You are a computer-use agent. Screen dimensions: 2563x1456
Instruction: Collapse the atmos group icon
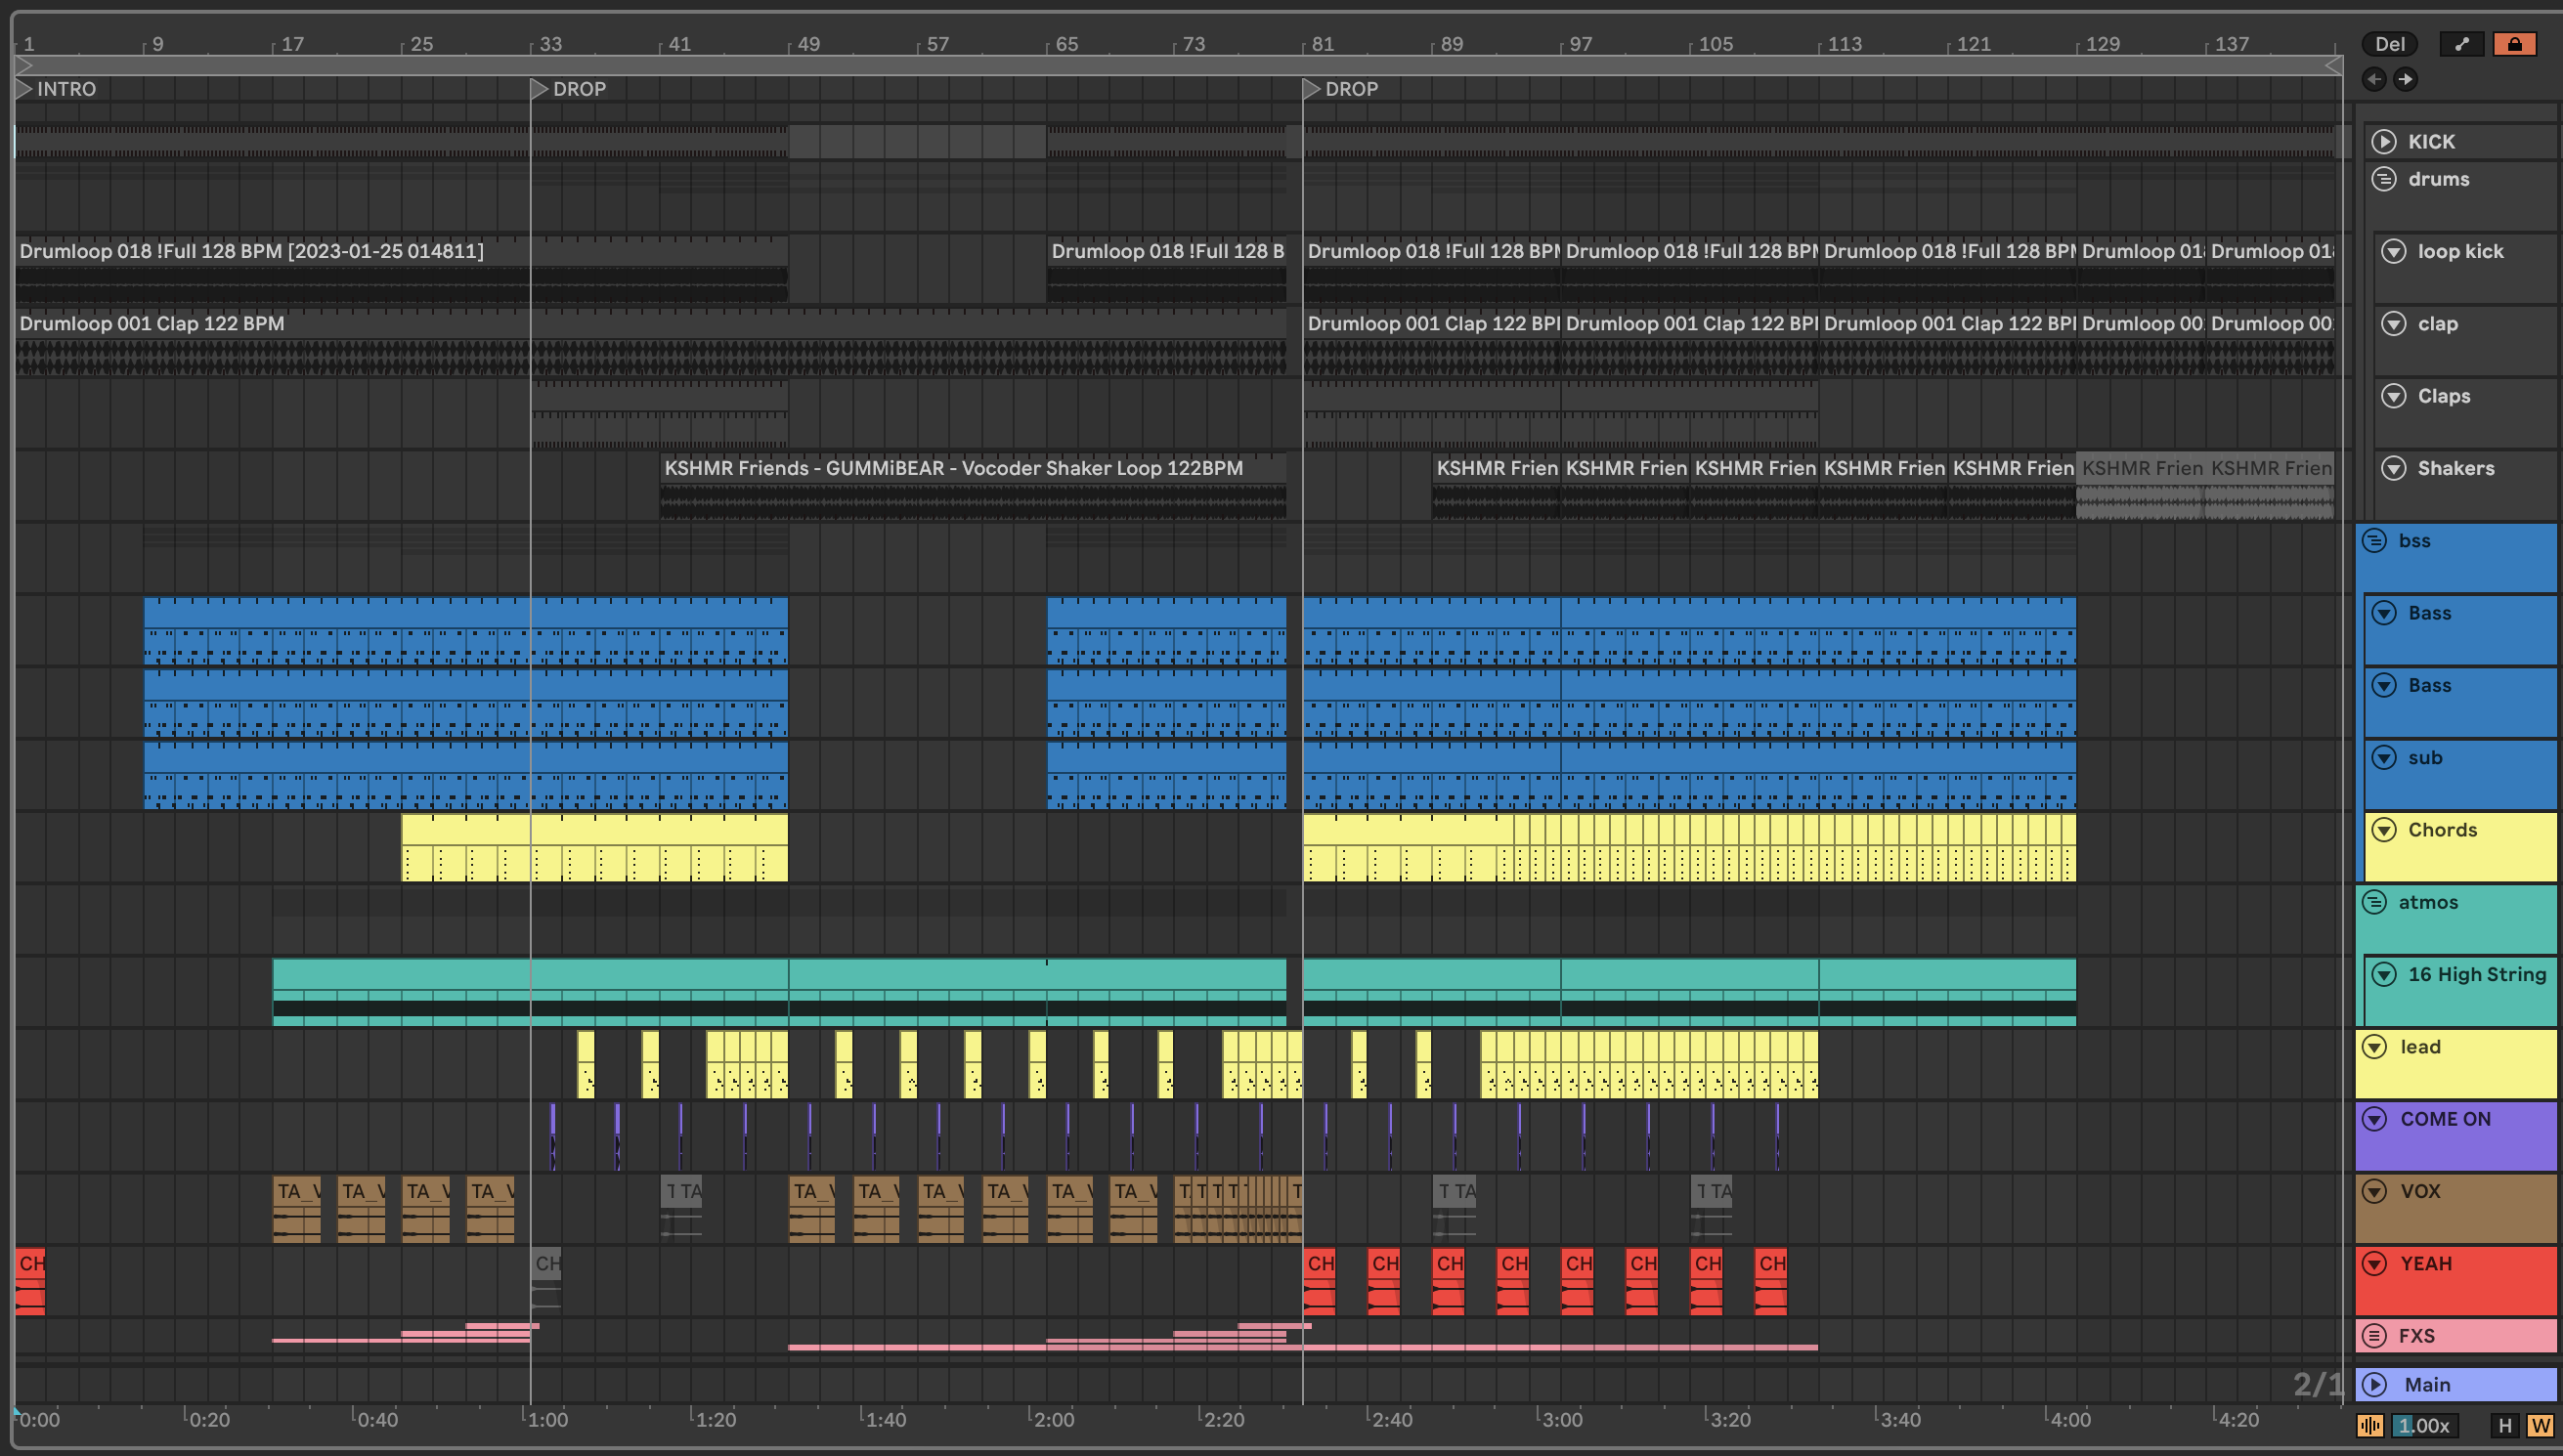pyautogui.click(x=2374, y=903)
